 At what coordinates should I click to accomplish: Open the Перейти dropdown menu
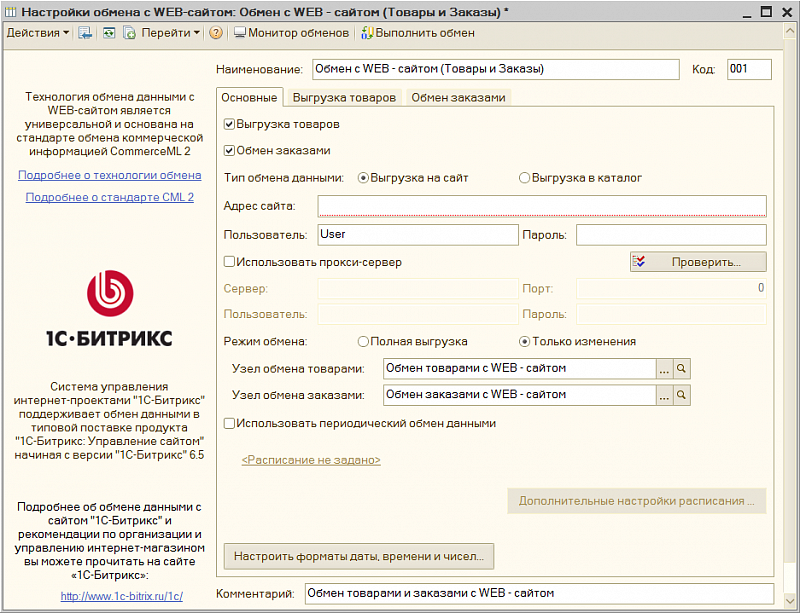[170, 33]
